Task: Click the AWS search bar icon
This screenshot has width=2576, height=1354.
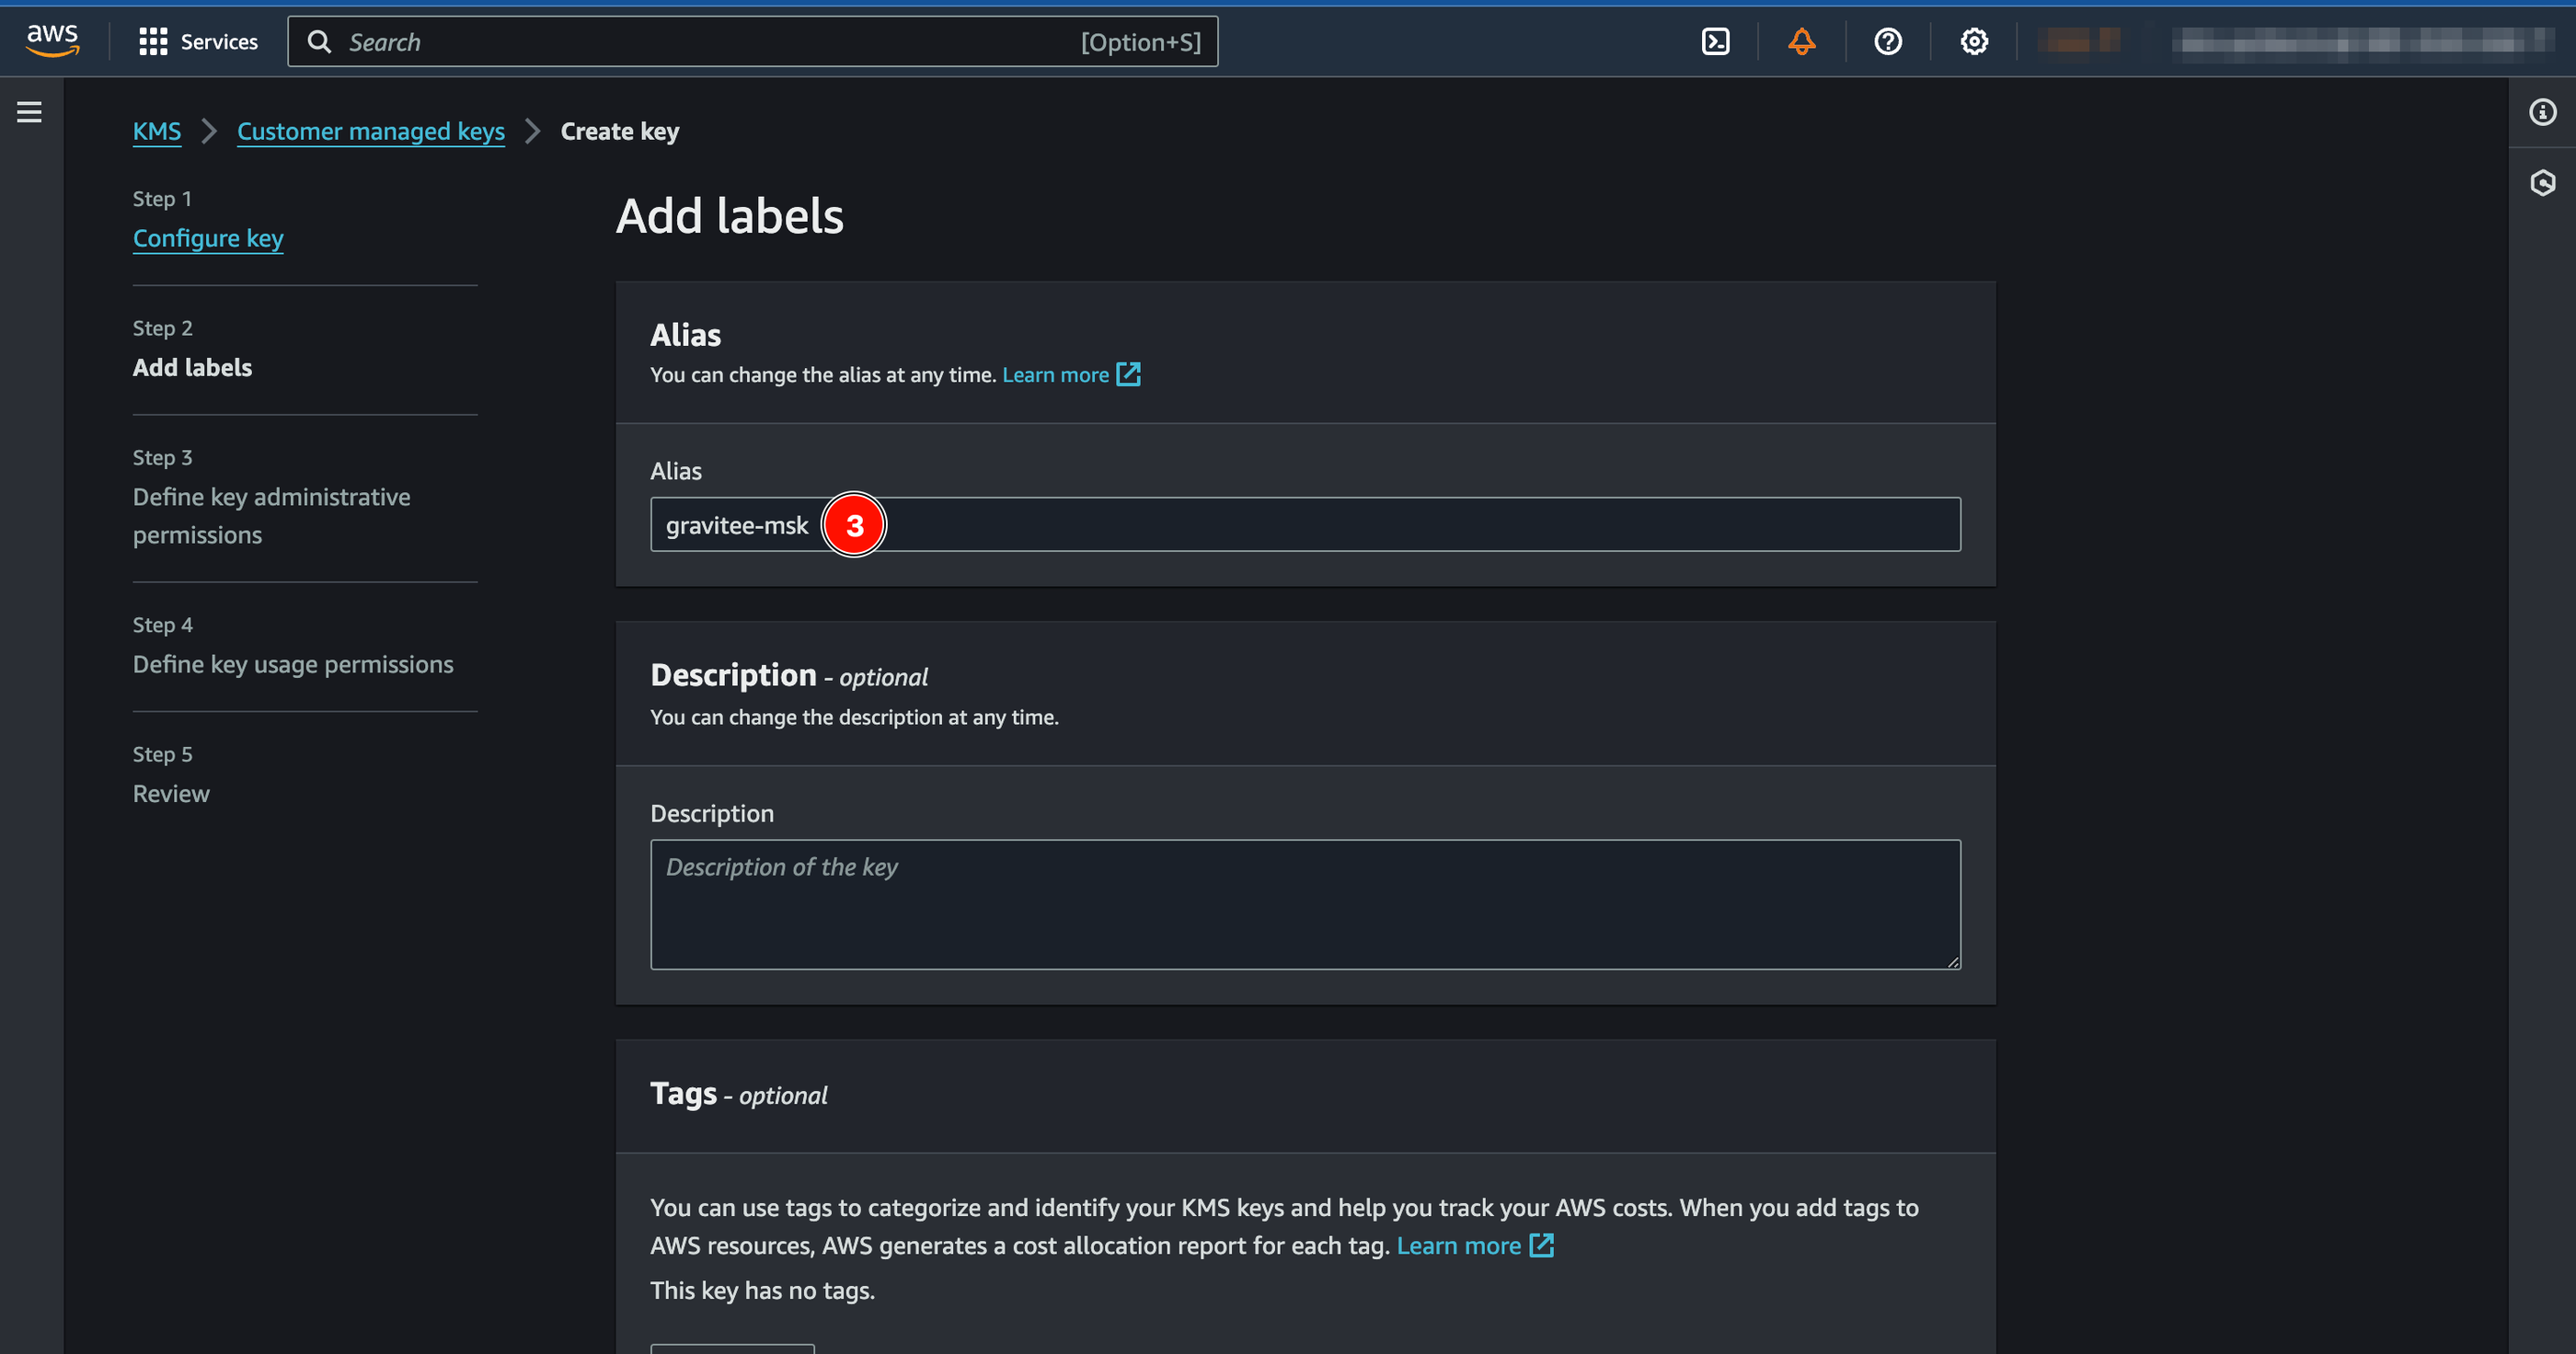Action: click(326, 42)
